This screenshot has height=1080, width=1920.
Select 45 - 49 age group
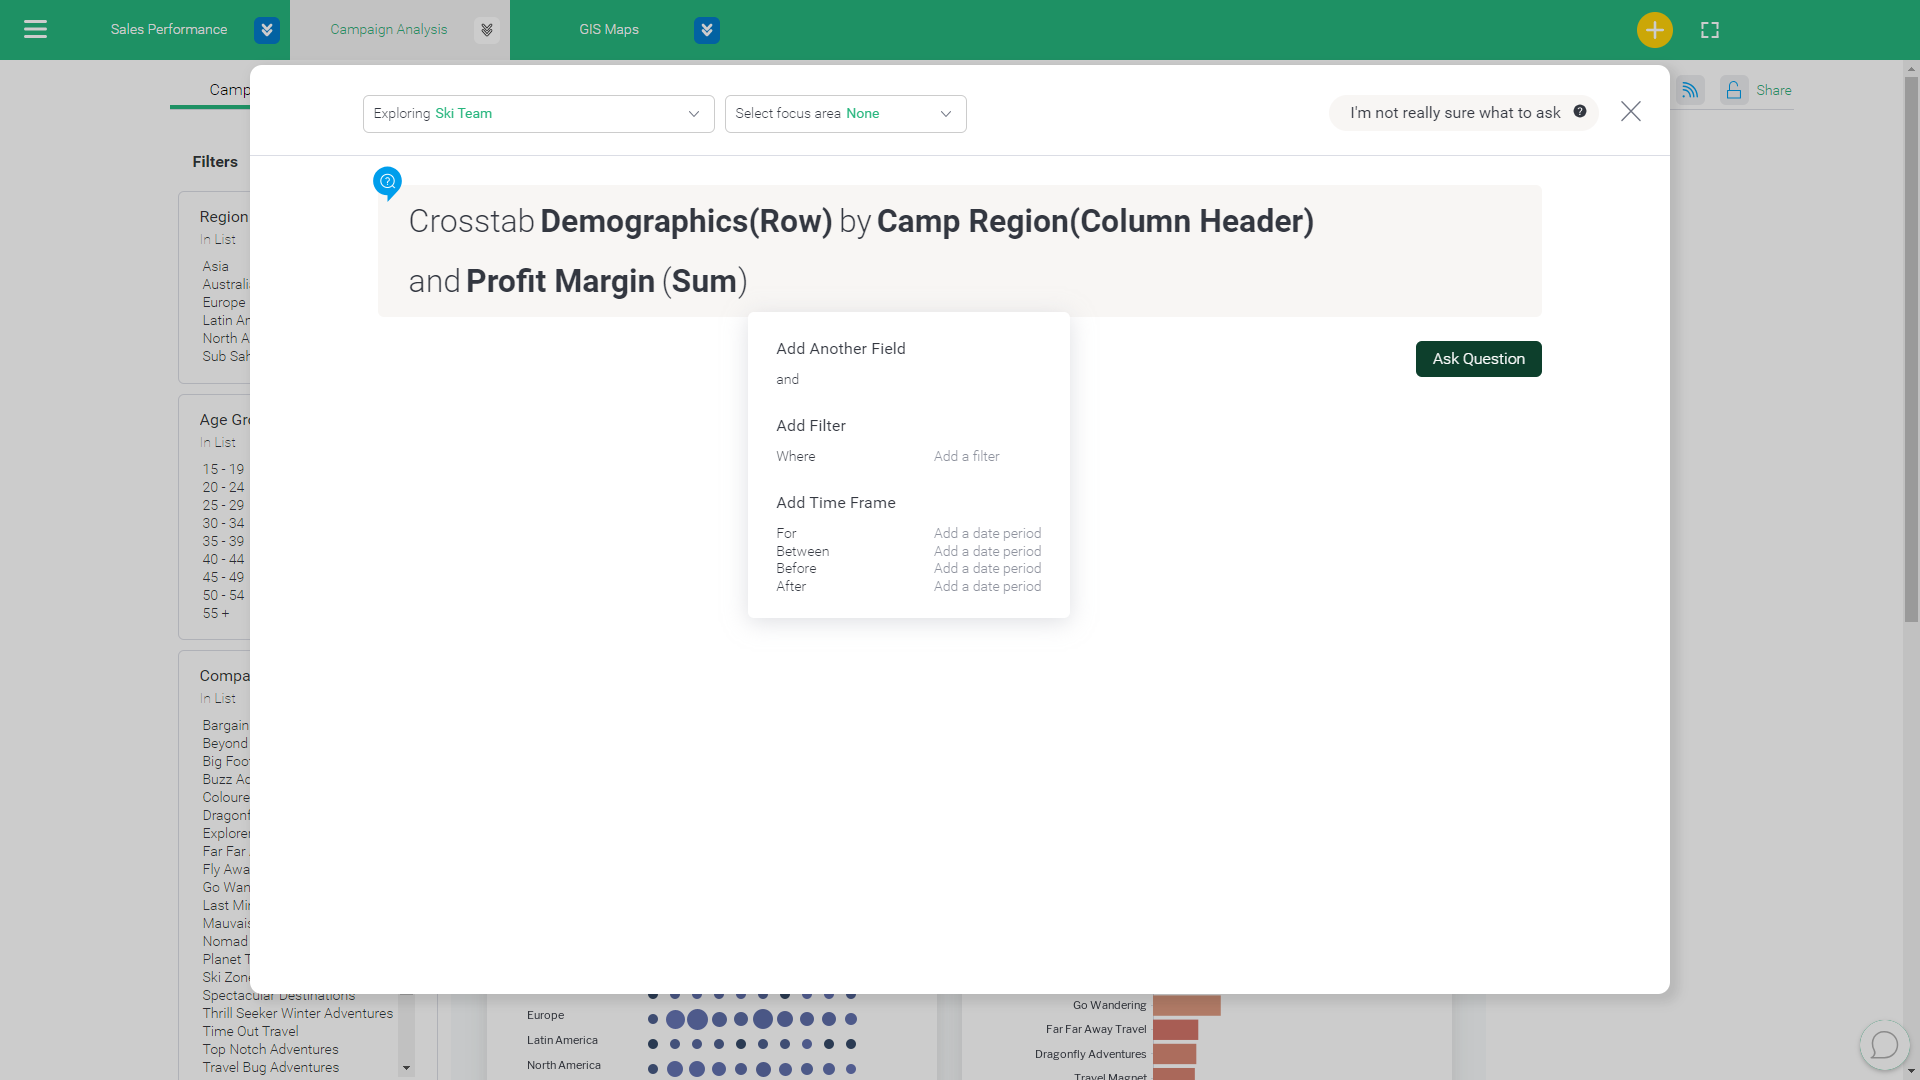[x=223, y=577]
